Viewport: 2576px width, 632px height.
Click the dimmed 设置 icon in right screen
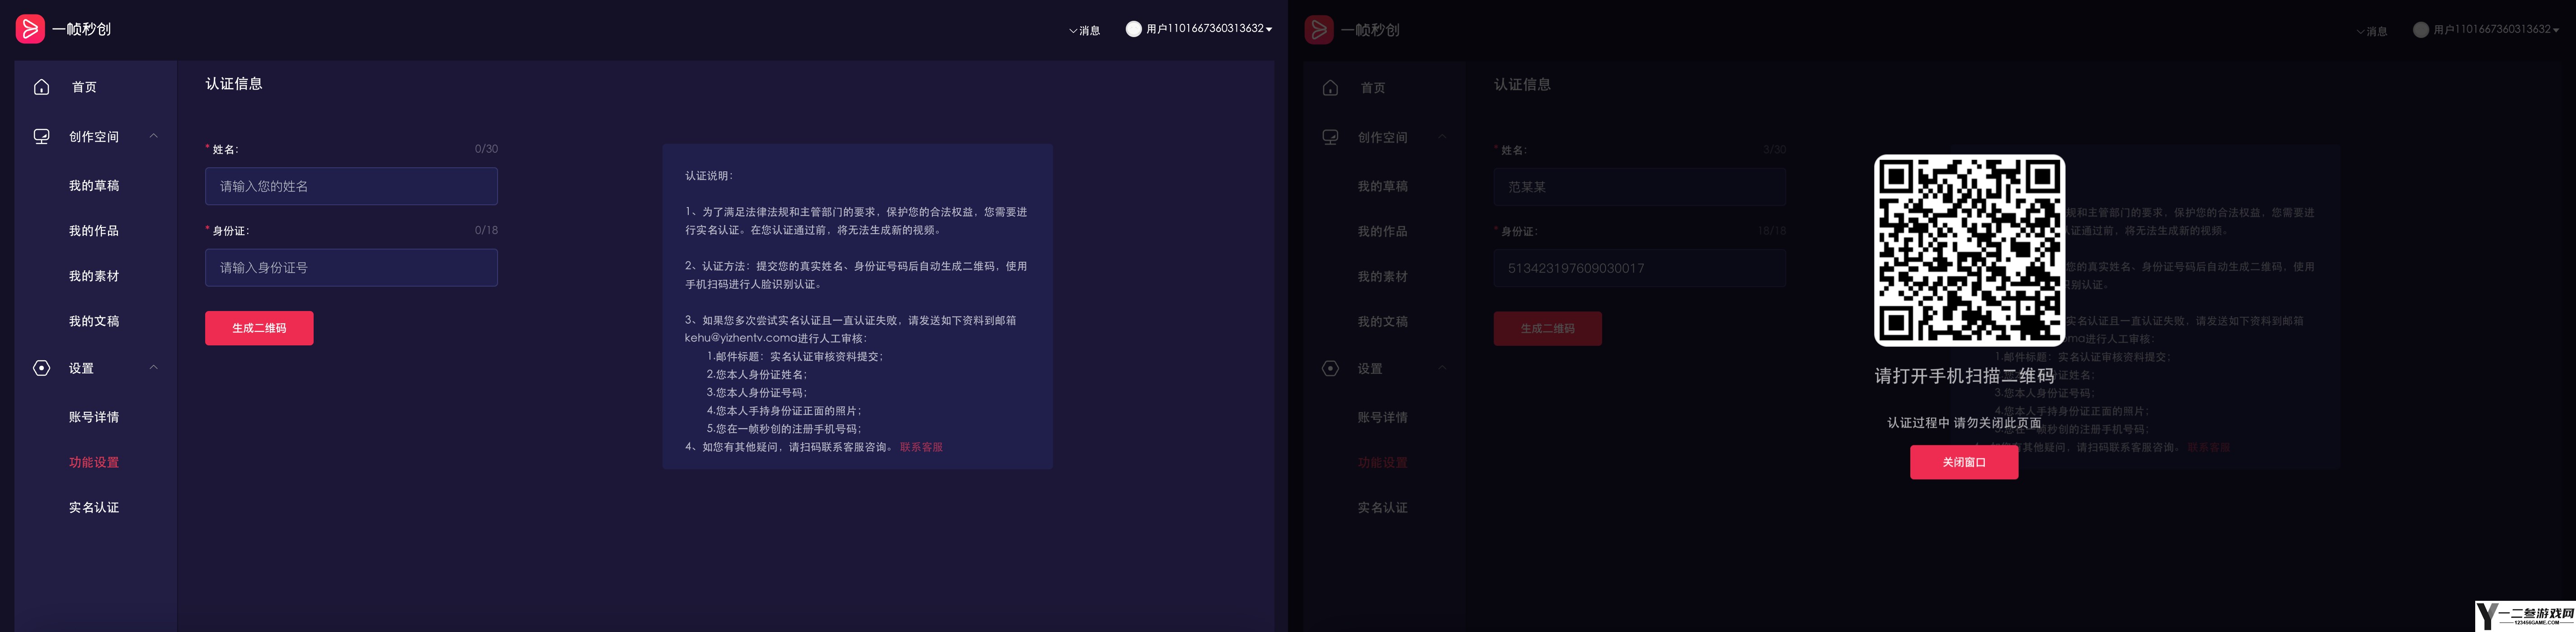click(x=1330, y=368)
